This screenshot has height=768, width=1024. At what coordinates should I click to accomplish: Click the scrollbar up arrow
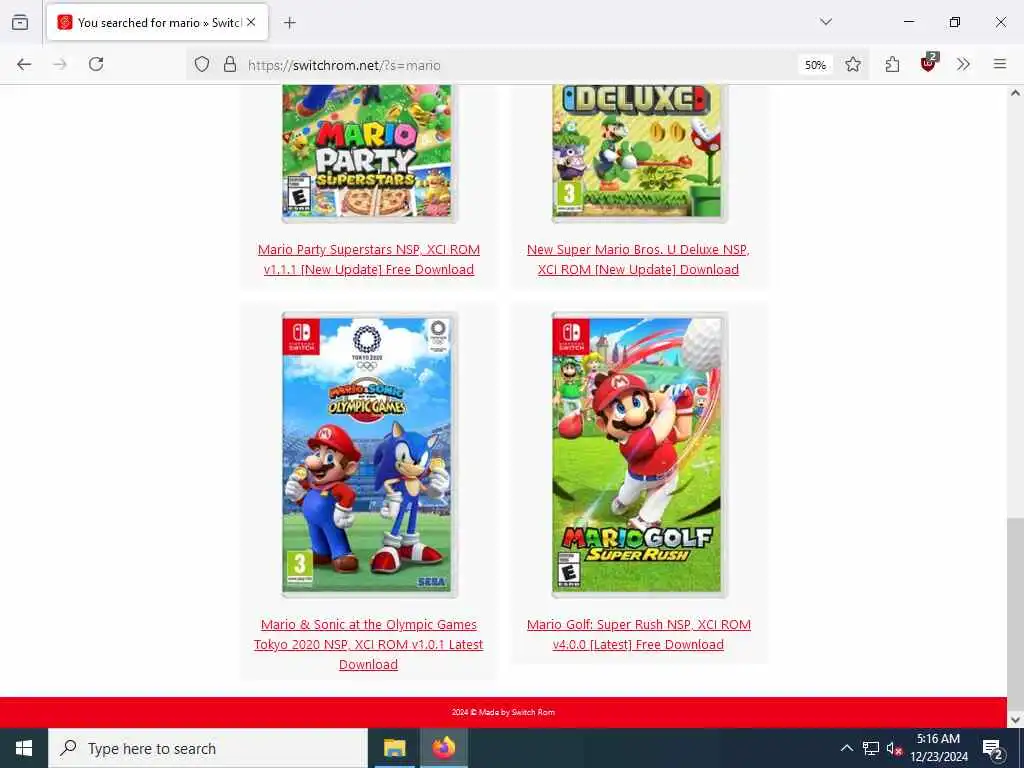coord(1015,93)
